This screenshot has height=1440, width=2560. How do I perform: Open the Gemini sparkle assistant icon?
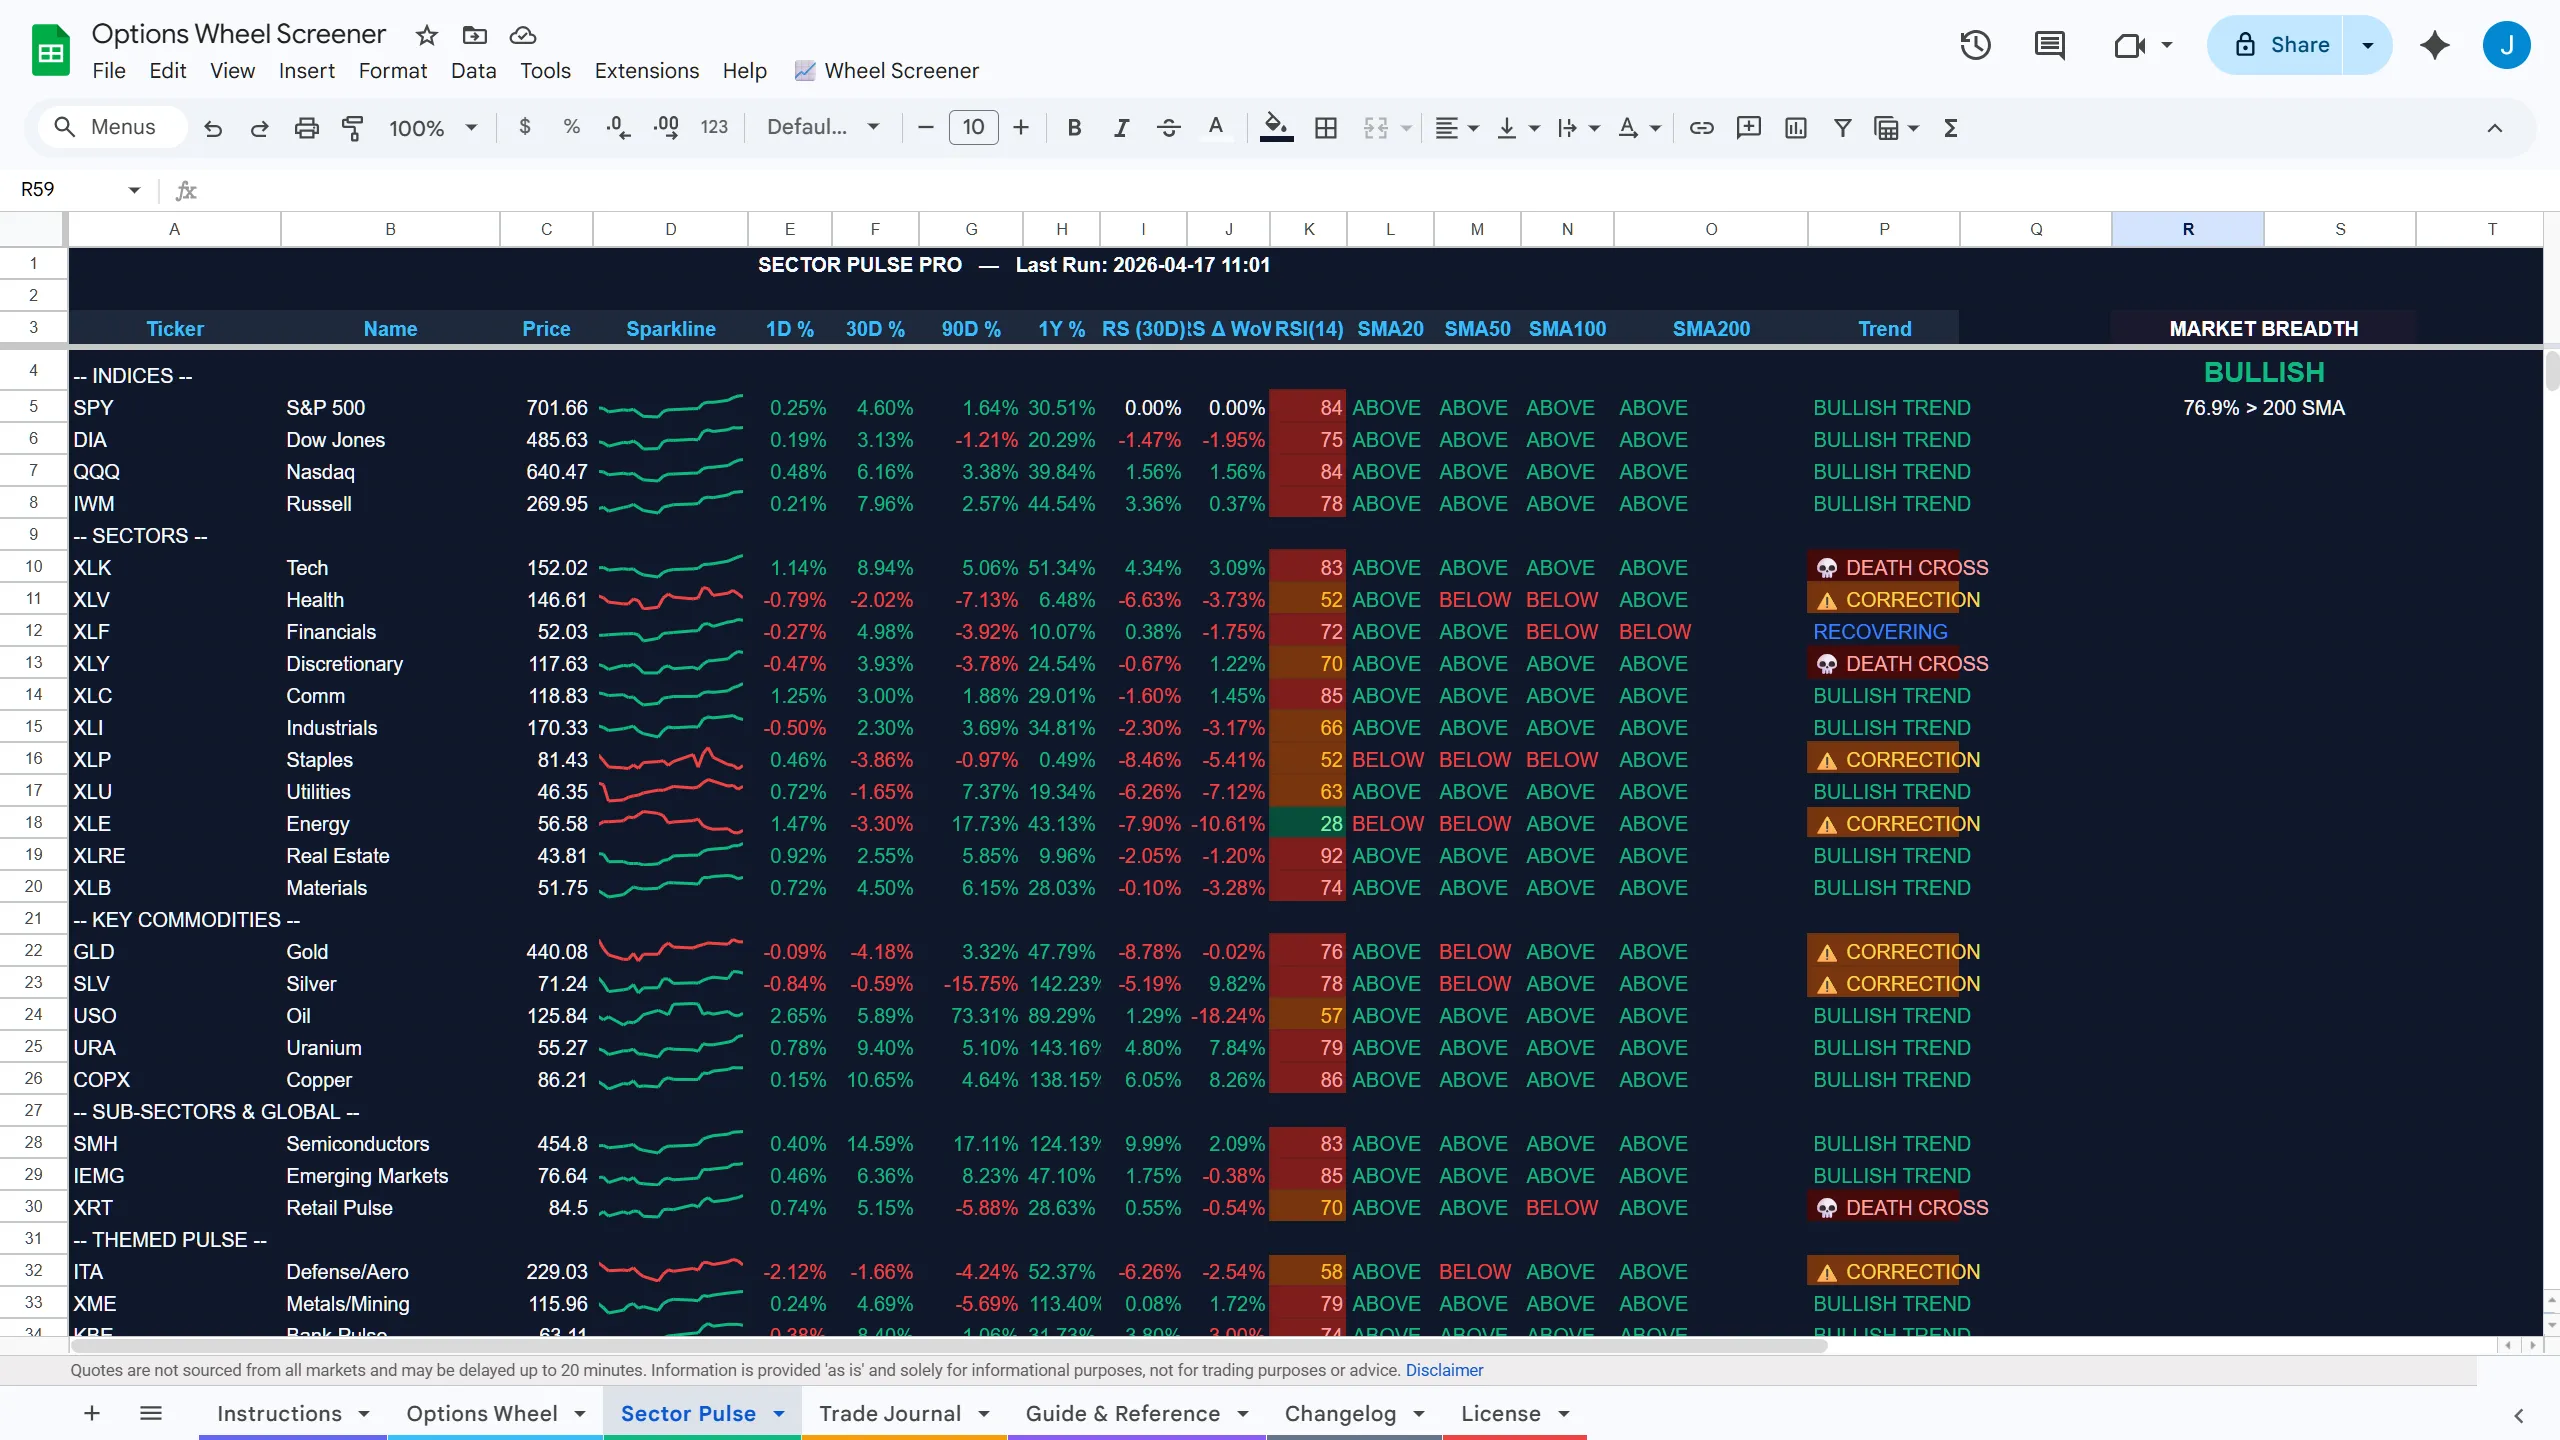click(2435, 45)
